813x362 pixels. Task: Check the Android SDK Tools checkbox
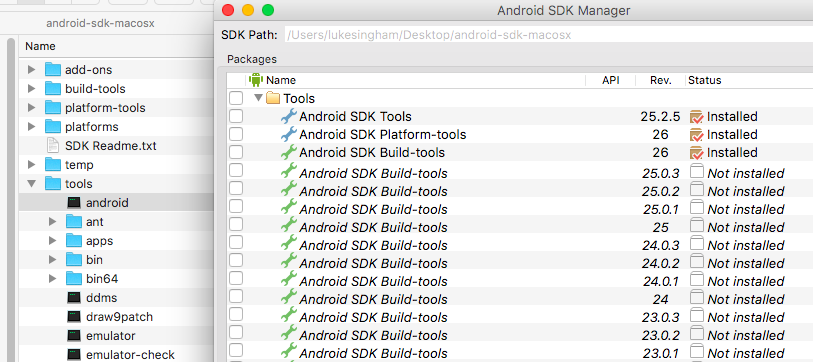coord(236,116)
